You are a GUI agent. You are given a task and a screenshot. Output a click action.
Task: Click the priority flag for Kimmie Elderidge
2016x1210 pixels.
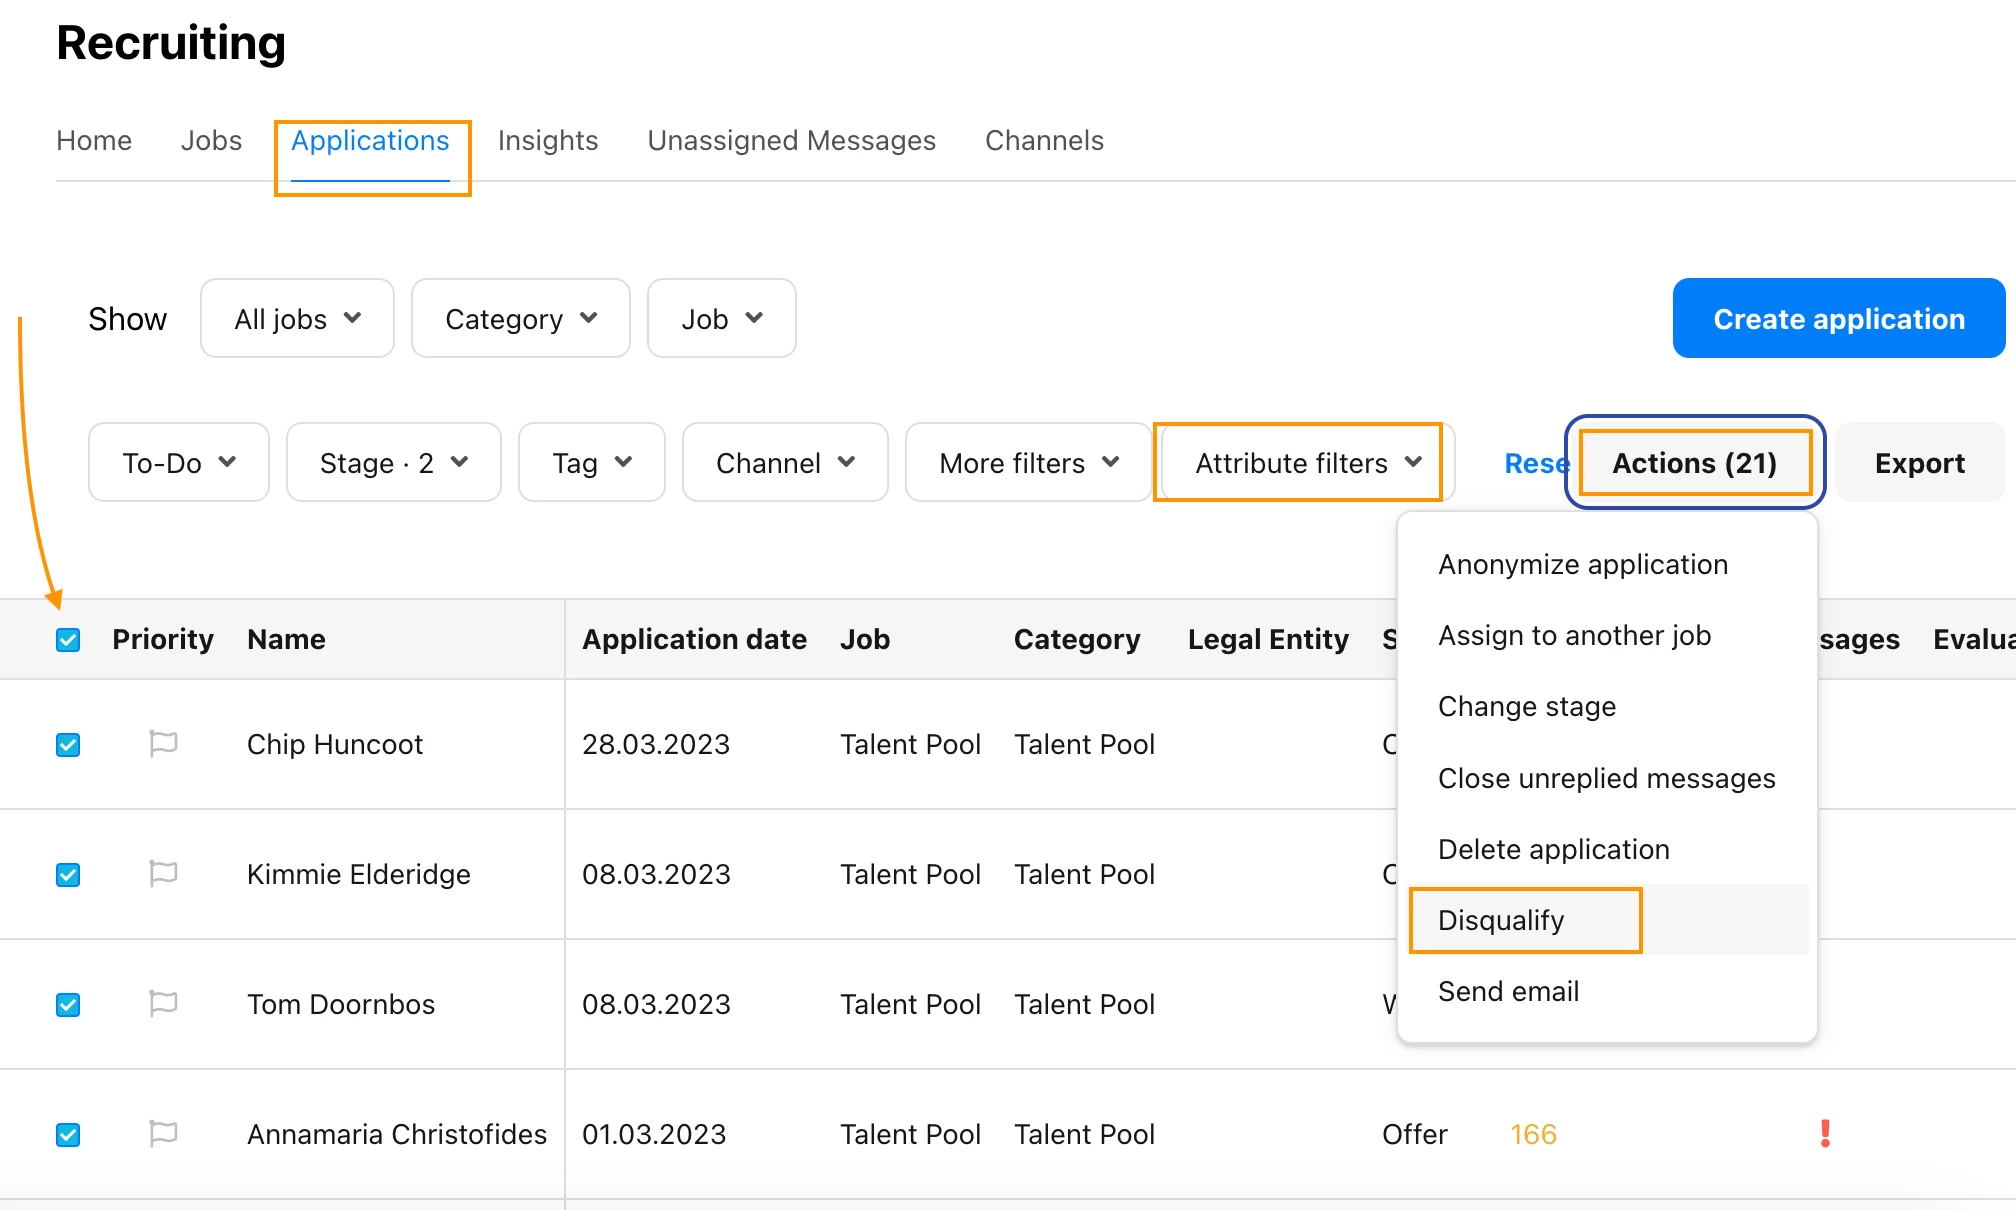(x=163, y=874)
